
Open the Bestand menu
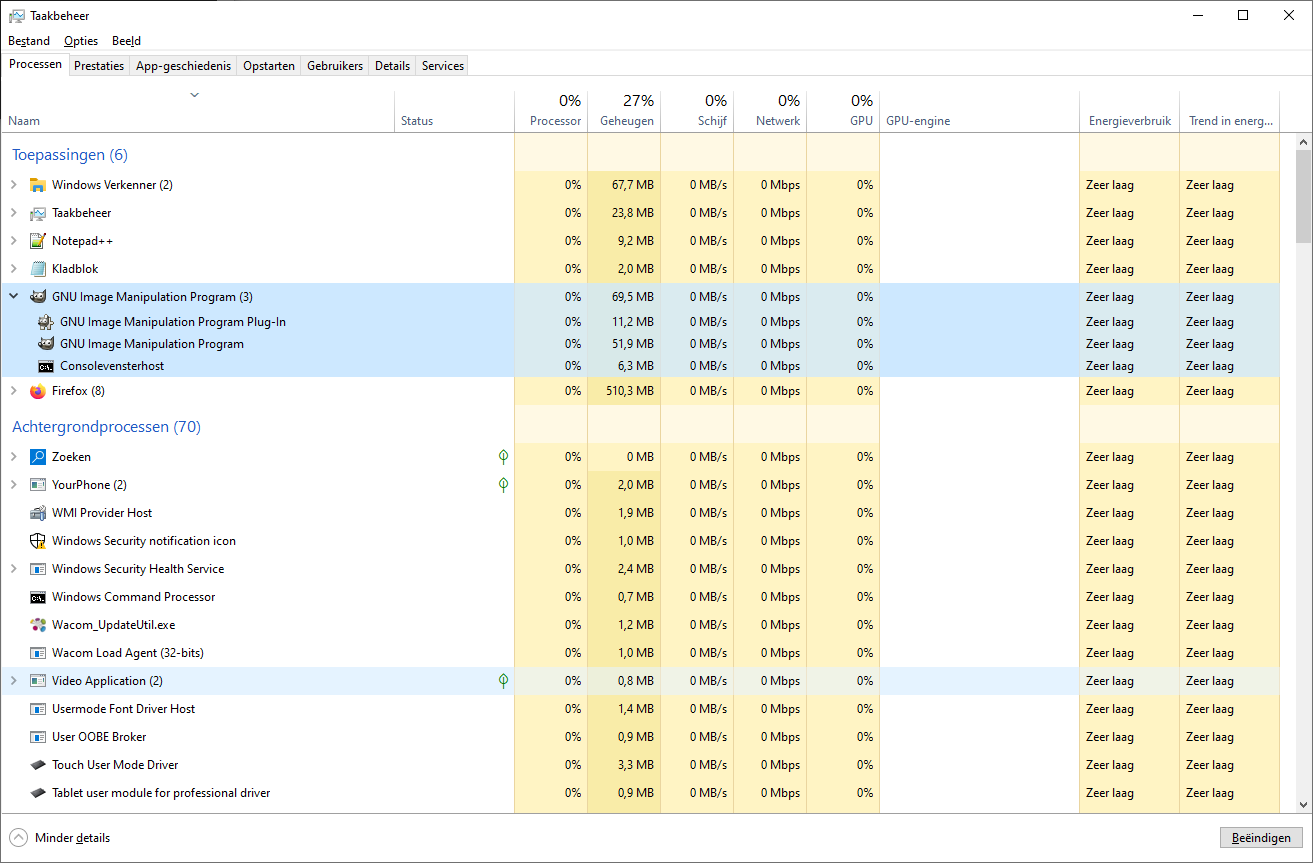click(x=29, y=41)
